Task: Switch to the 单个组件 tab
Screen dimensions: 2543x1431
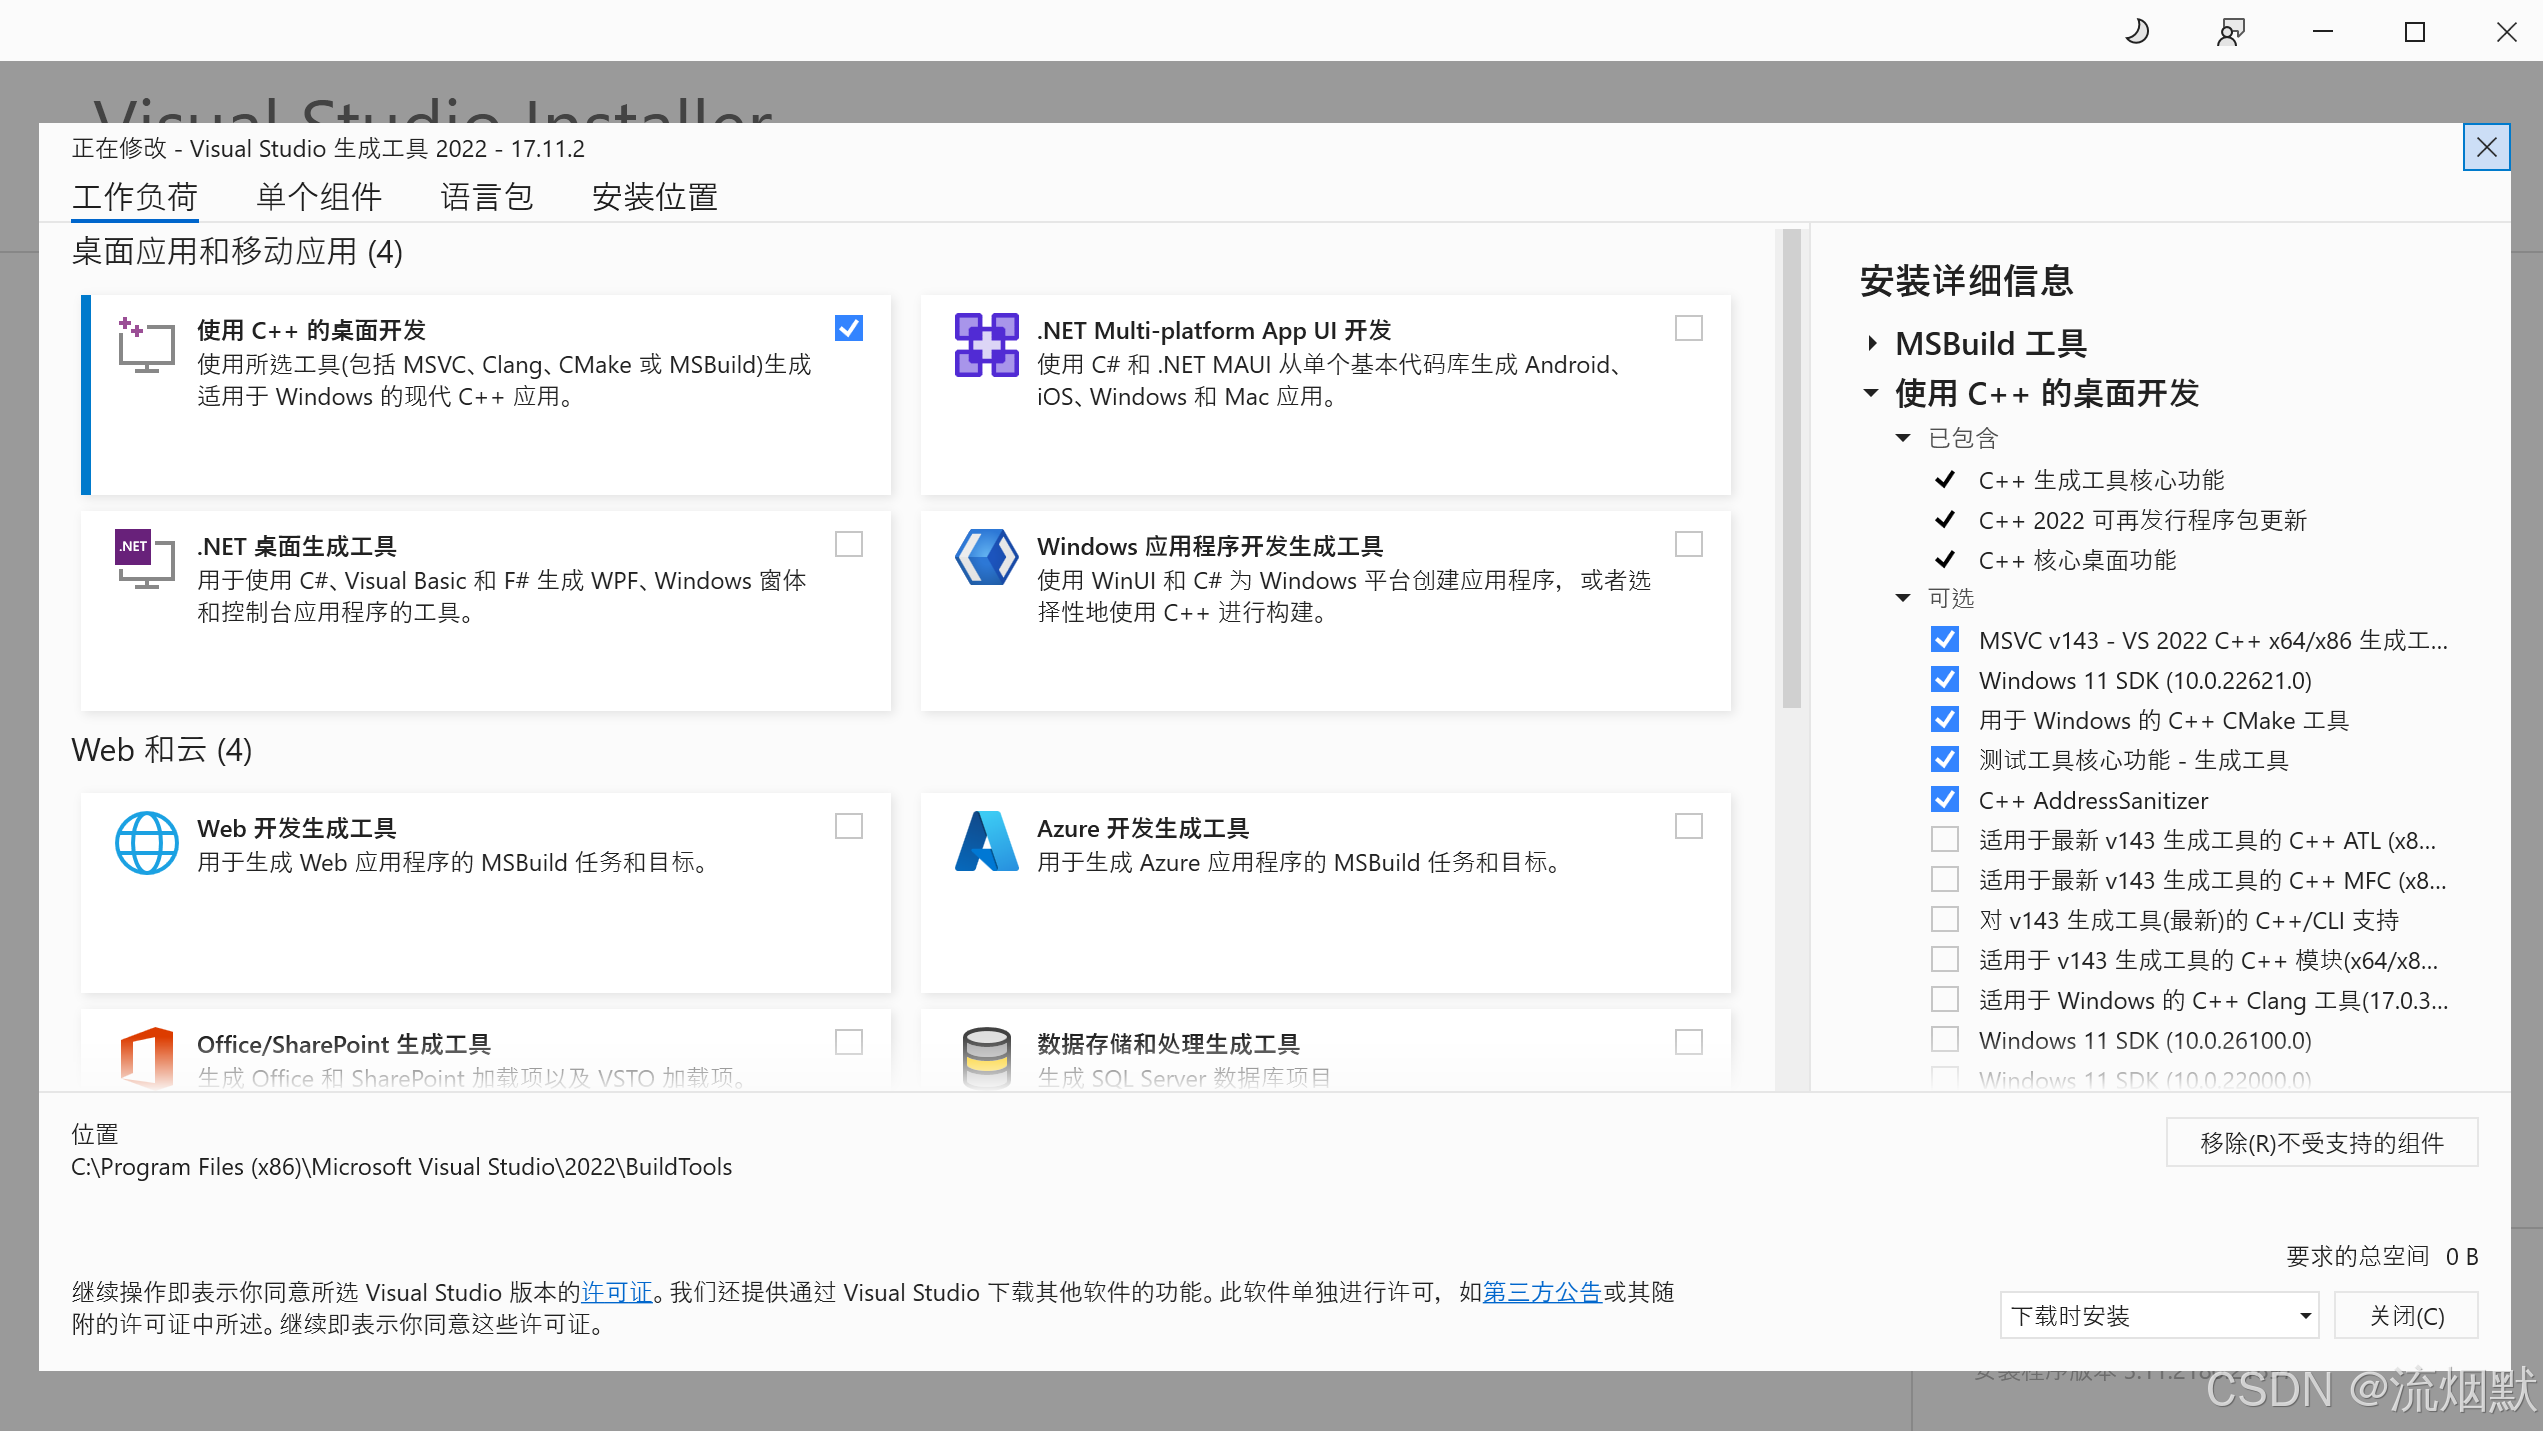Action: 318,196
